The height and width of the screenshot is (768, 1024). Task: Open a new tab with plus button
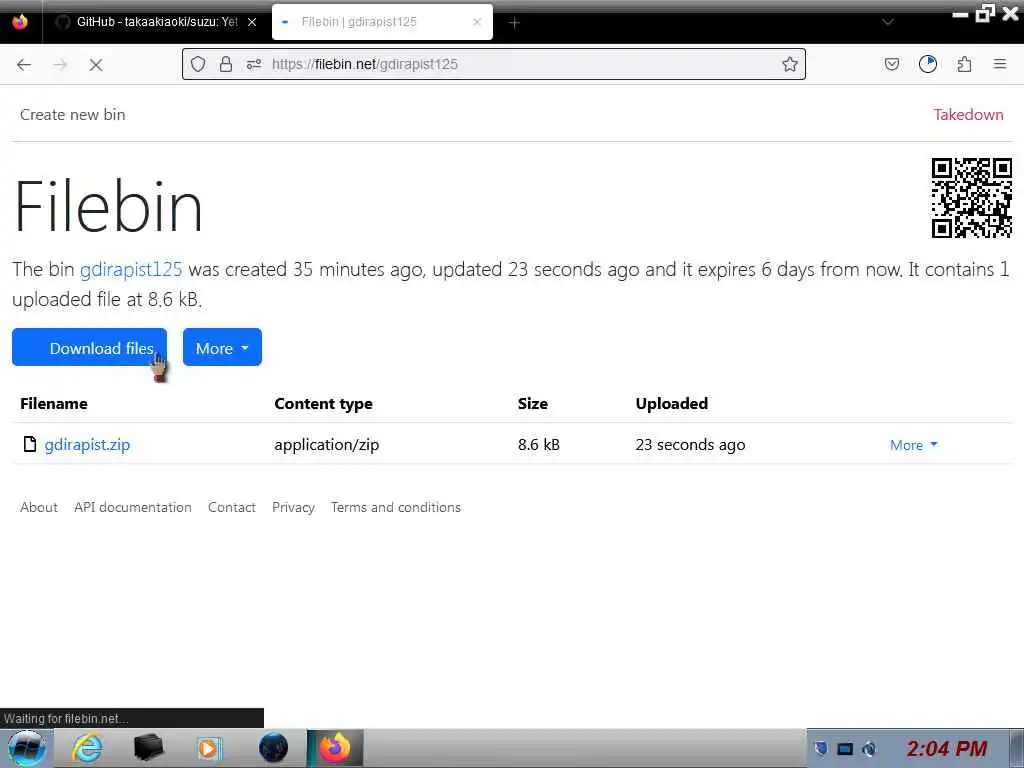click(514, 22)
